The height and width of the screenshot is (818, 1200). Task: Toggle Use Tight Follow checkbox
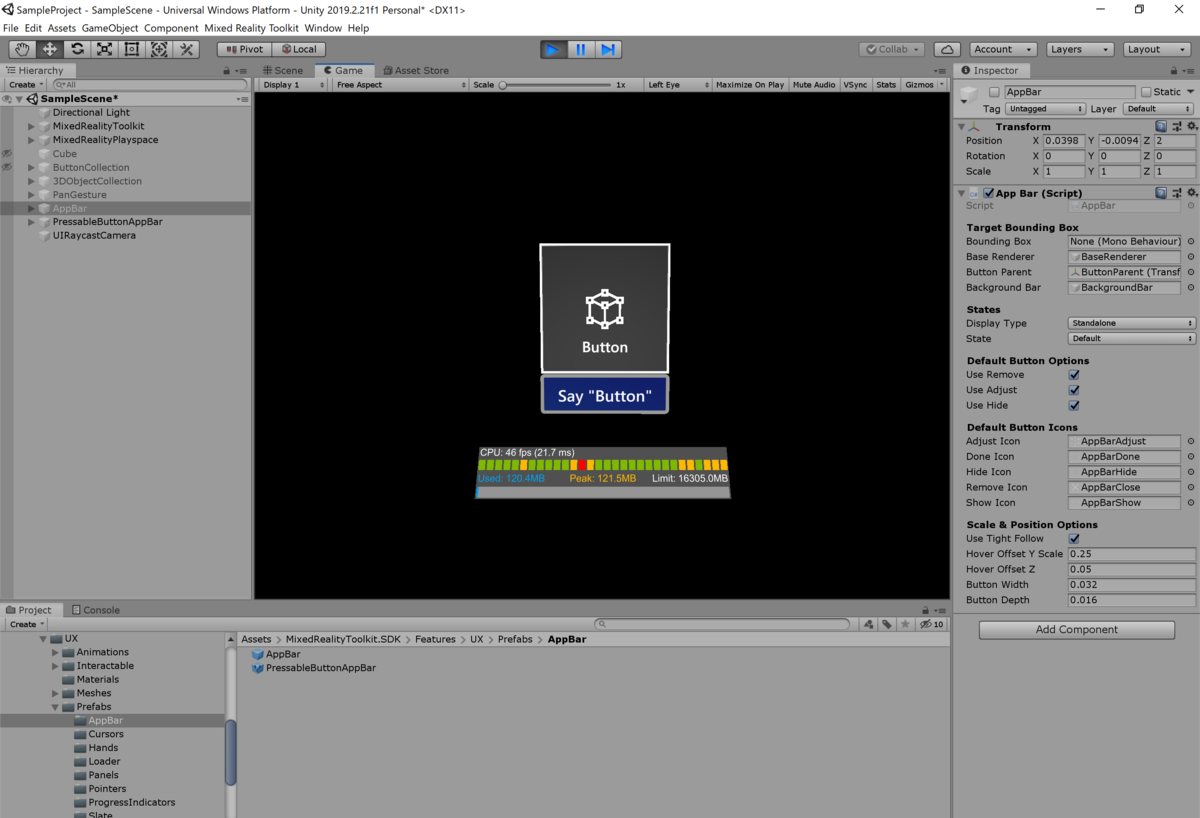click(x=1074, y=539)
